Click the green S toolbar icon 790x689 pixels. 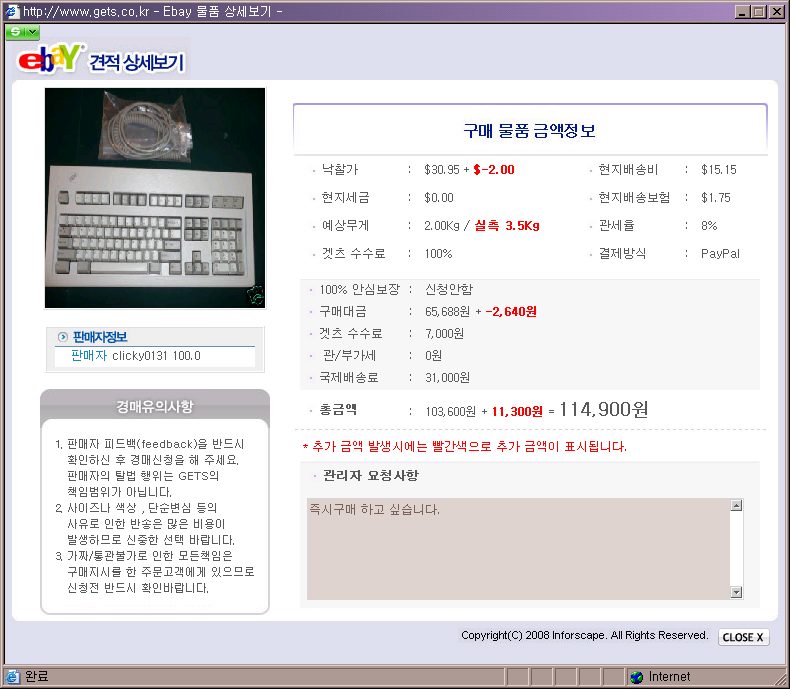(16, 32)
